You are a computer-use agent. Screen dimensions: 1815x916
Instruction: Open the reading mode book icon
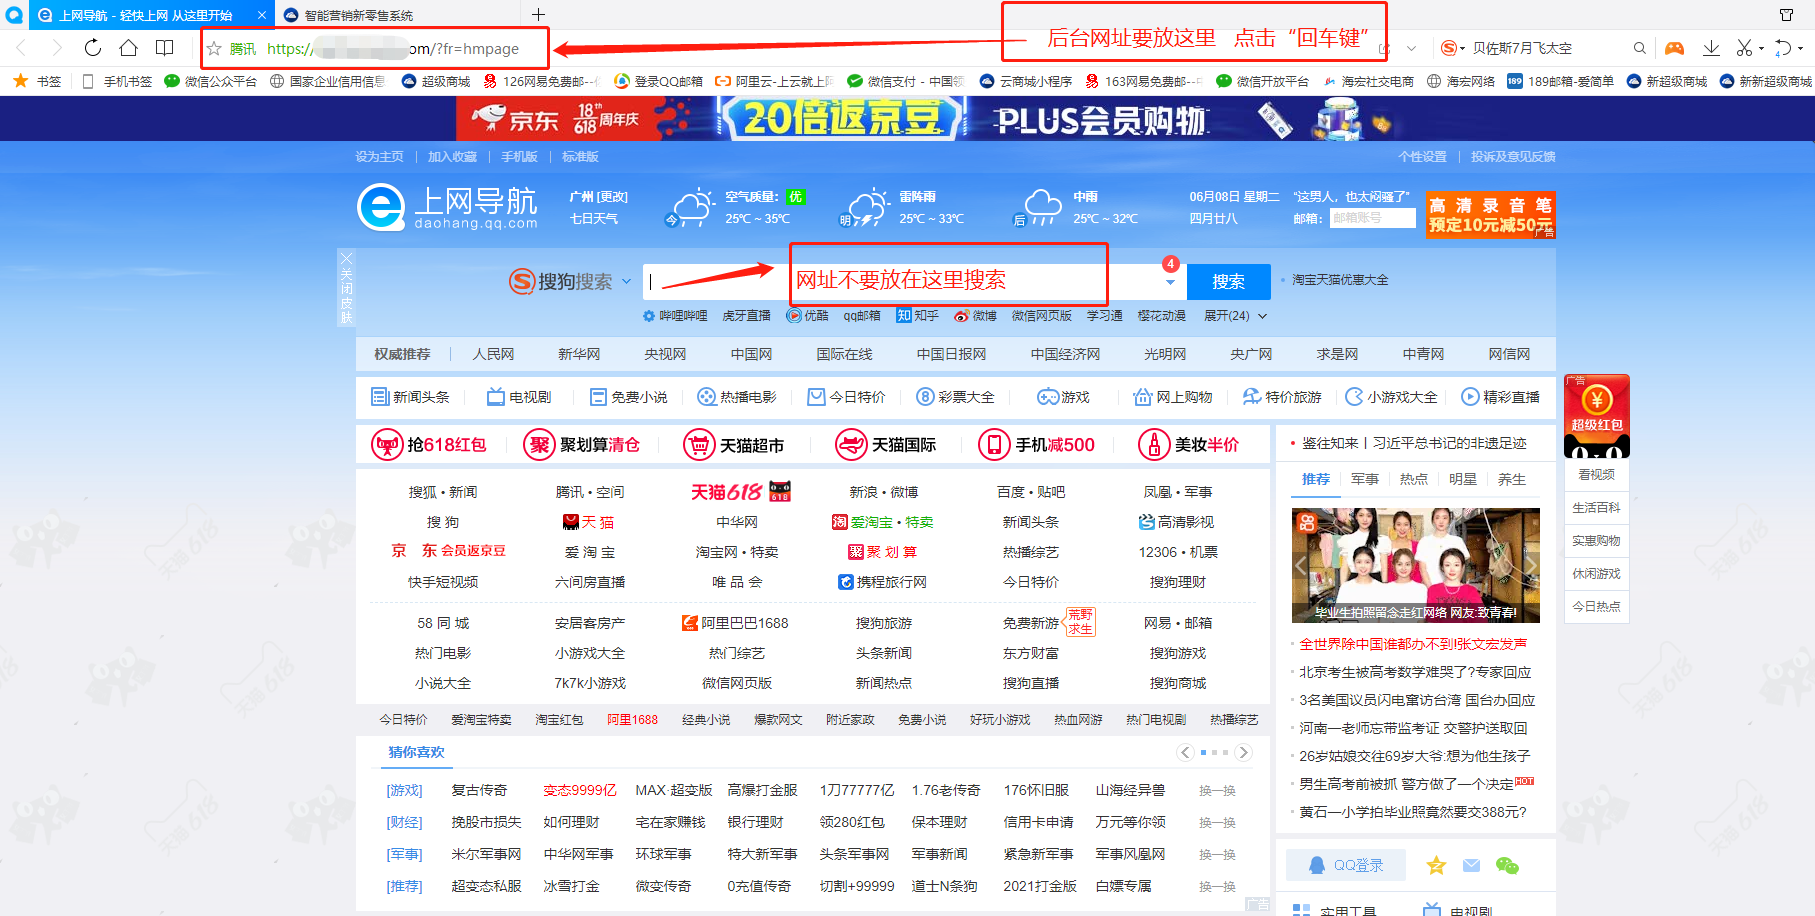point(164,48)
